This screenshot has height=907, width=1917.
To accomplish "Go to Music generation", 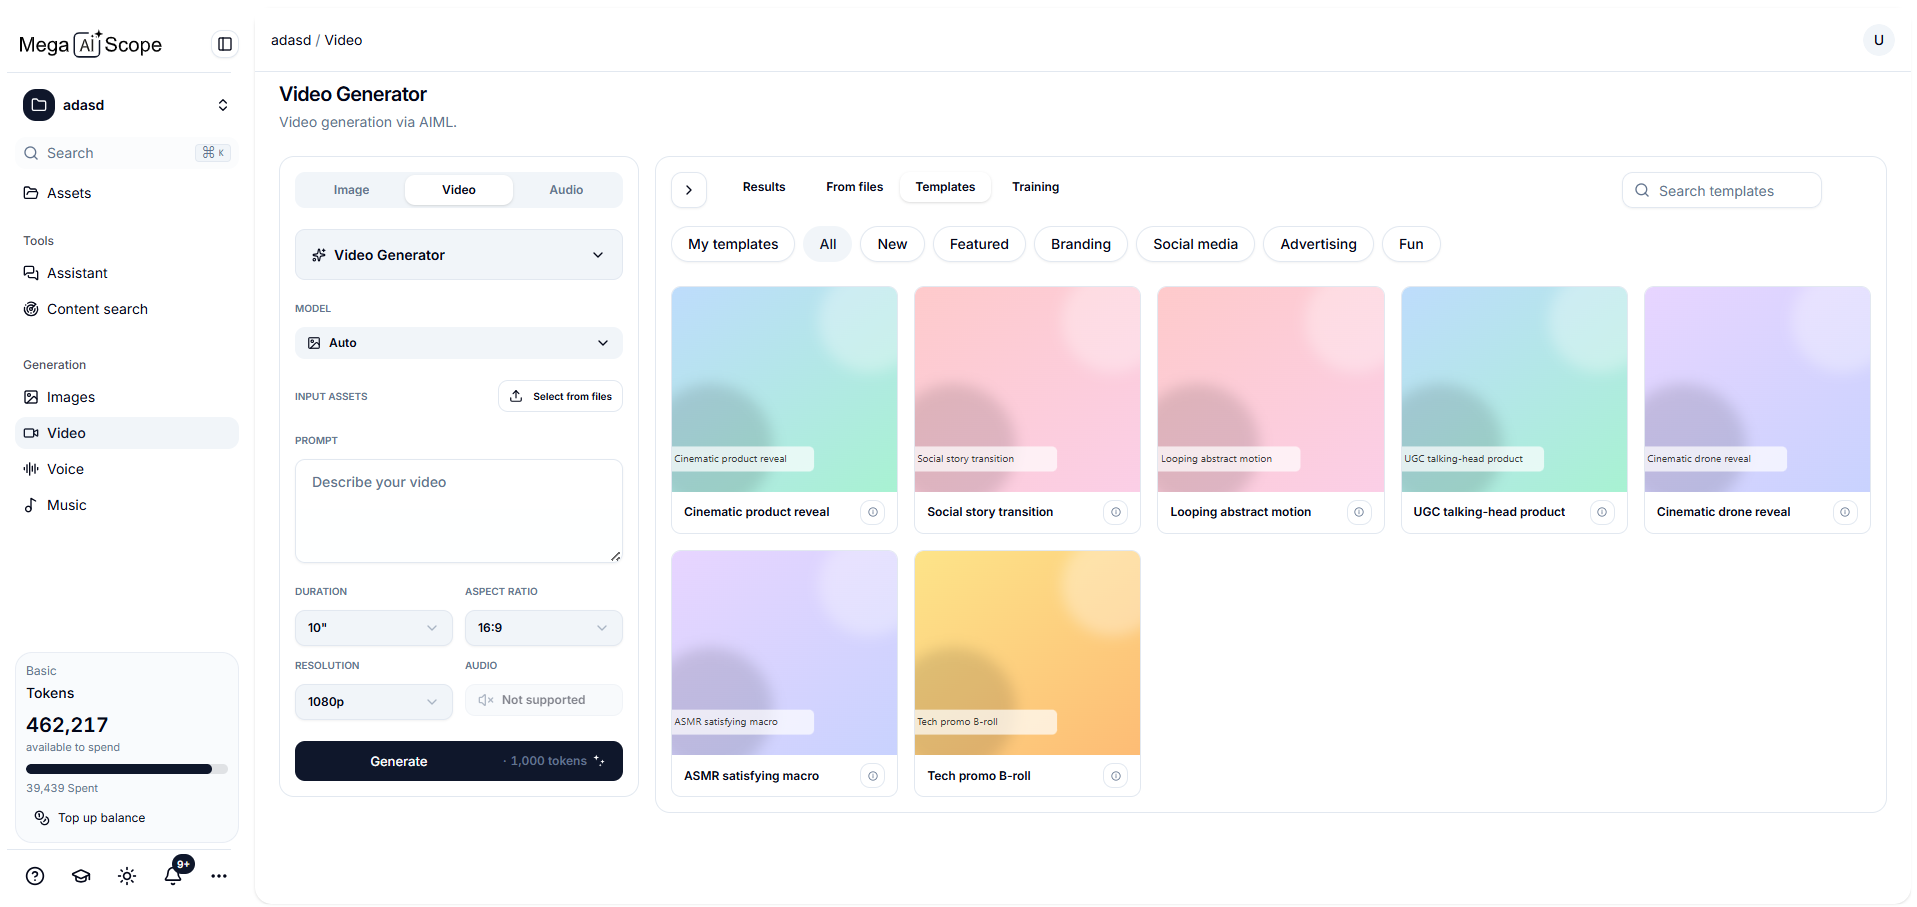I will click(x=127, y=505).
